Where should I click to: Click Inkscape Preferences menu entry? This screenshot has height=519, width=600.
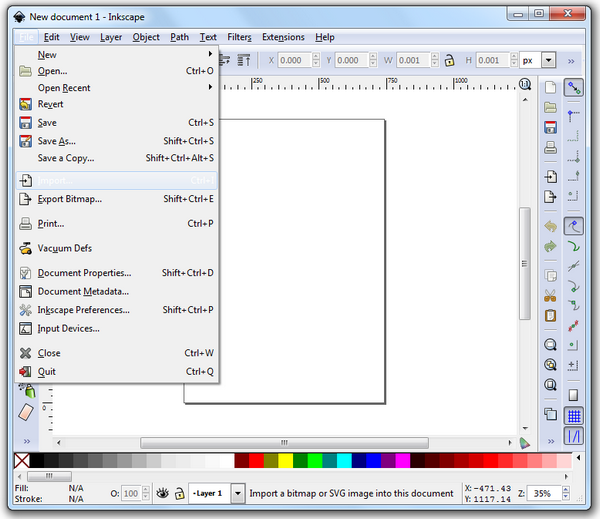point(117,310)
